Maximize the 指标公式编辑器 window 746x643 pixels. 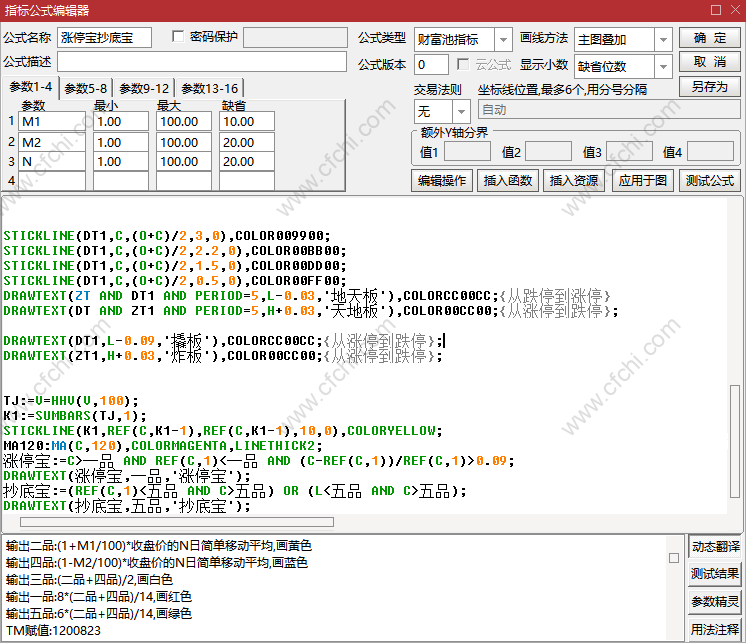click(x=716, y=10)
